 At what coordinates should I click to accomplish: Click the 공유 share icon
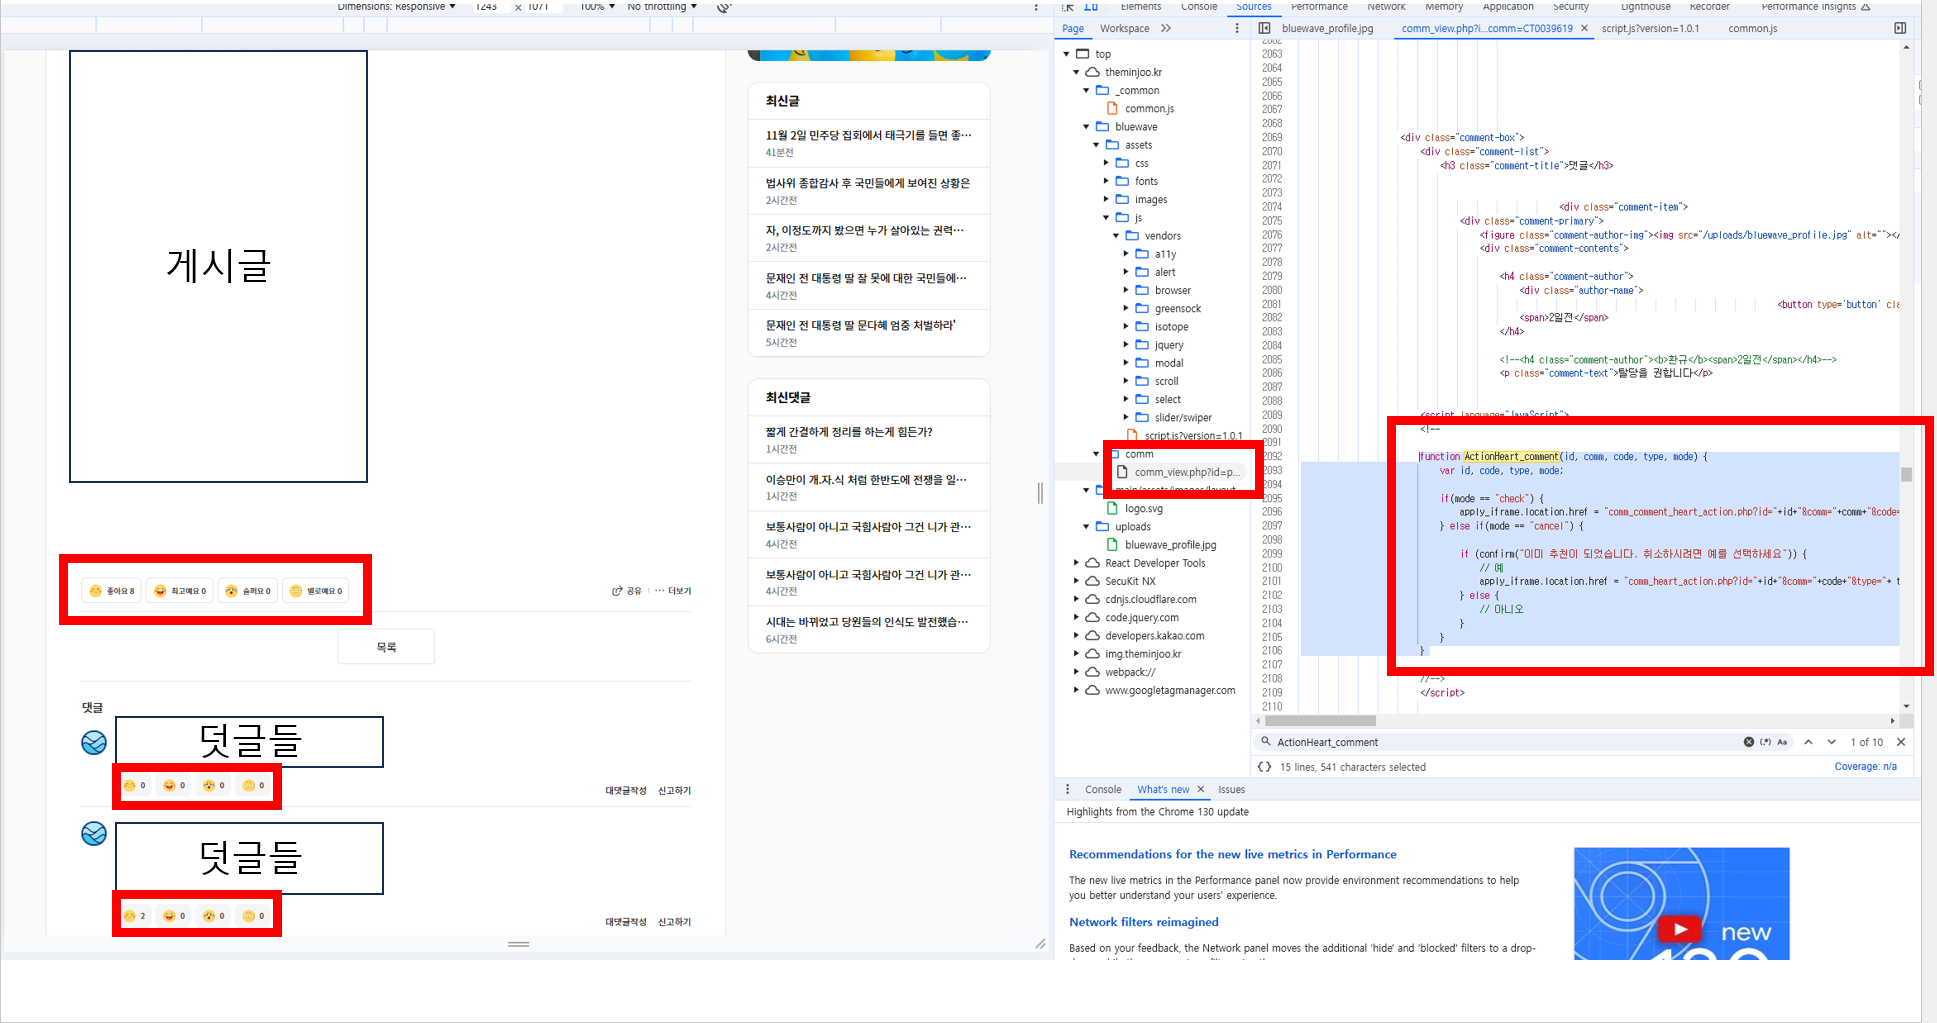pyautogui.click(x=618, y=591)
